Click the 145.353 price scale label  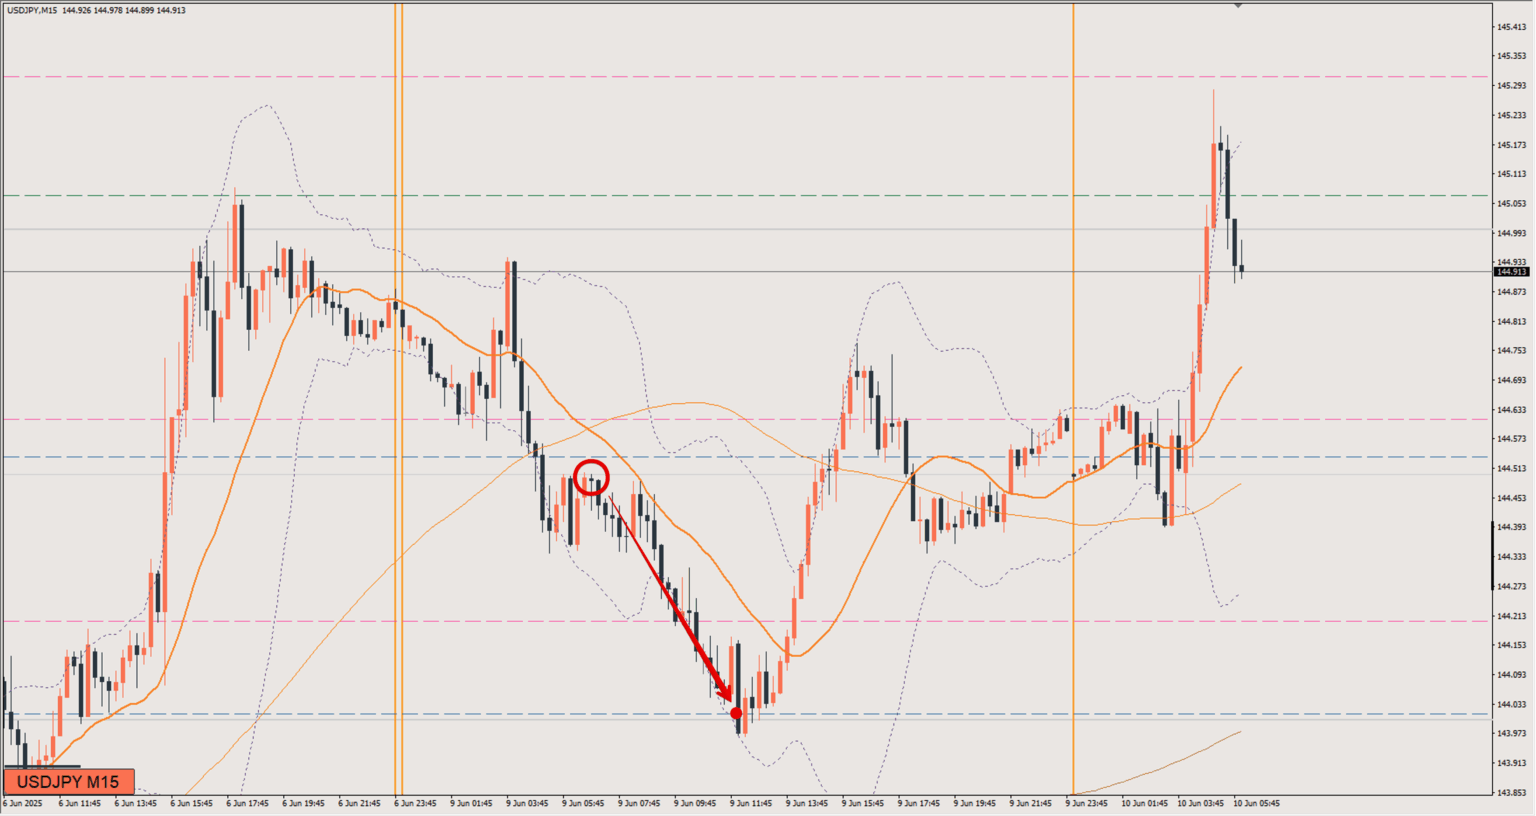1511,56
